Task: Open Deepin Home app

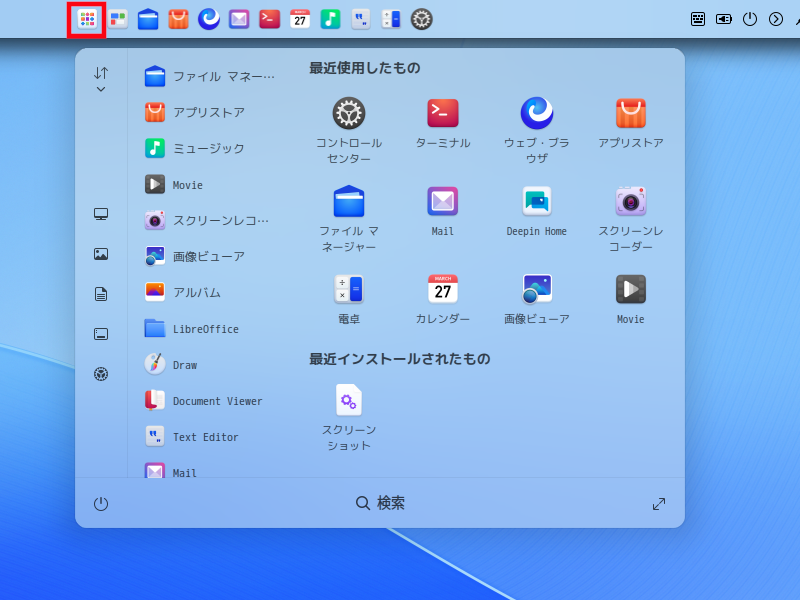Action: tap(536, 202)
